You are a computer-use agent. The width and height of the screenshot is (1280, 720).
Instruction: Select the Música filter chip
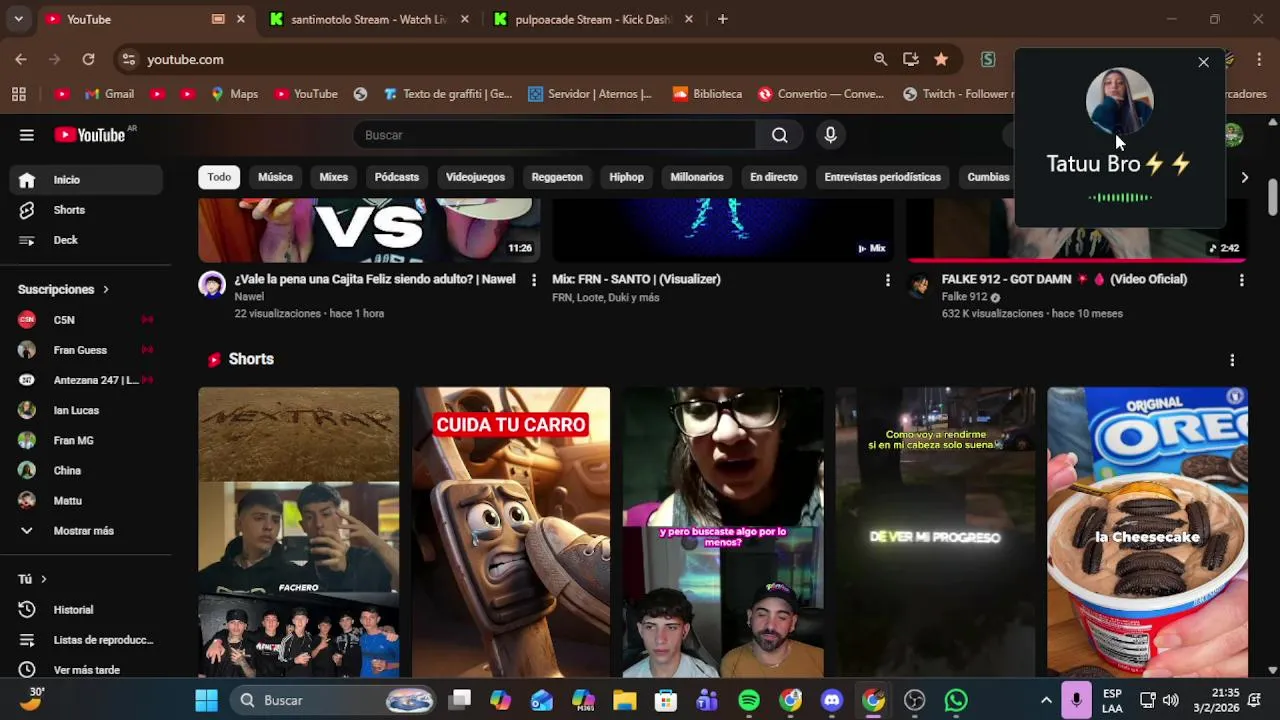(x=275, y=177)
